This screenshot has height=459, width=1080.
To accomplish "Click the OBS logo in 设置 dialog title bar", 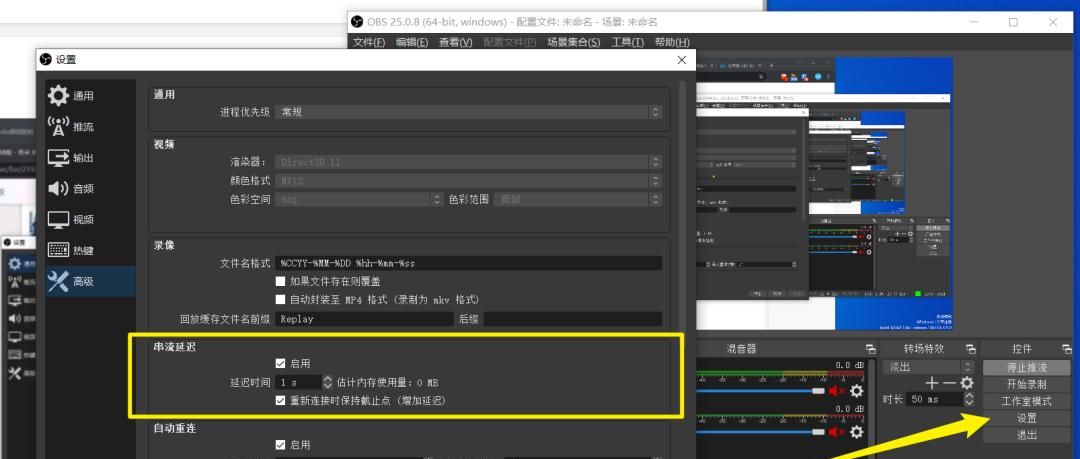I will 45,60.
